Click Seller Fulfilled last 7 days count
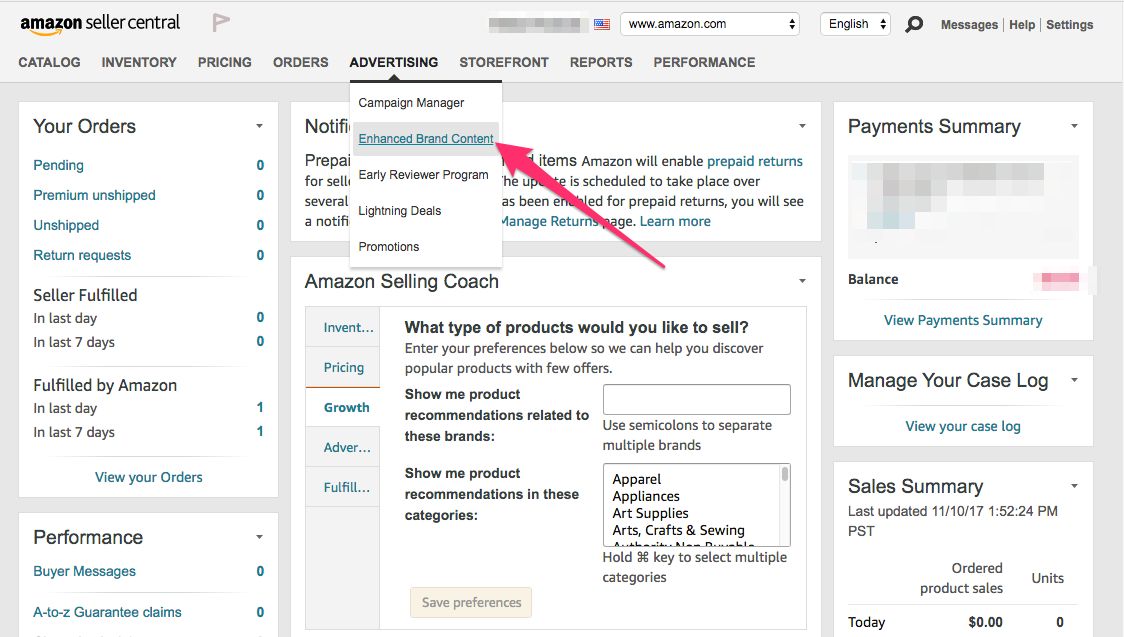This screenshot has width=1124, height=637. pyautogui.click(x=260, y=341)
